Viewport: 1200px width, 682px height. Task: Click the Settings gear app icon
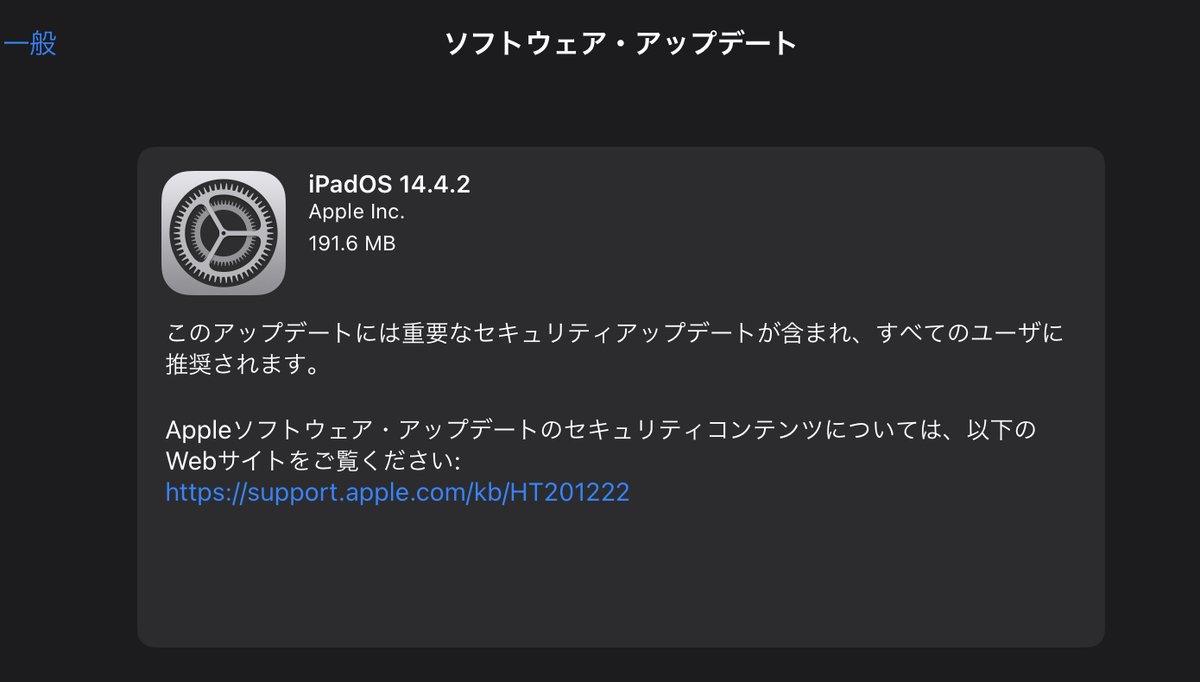pos(223,233)
